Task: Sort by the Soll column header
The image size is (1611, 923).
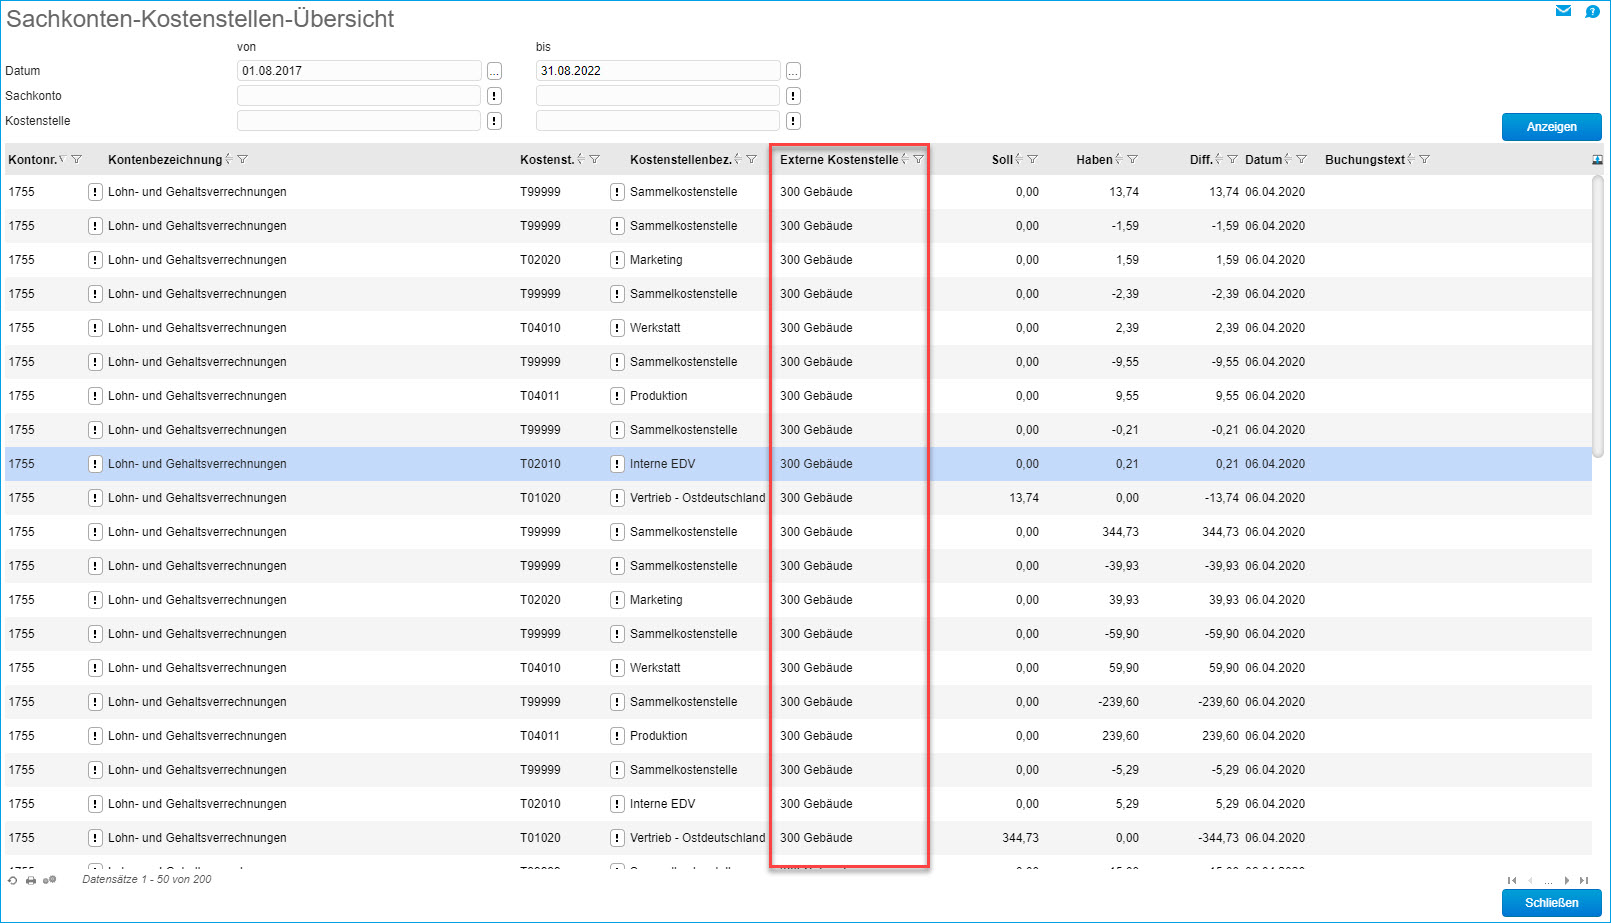Action: point(1002,160)
